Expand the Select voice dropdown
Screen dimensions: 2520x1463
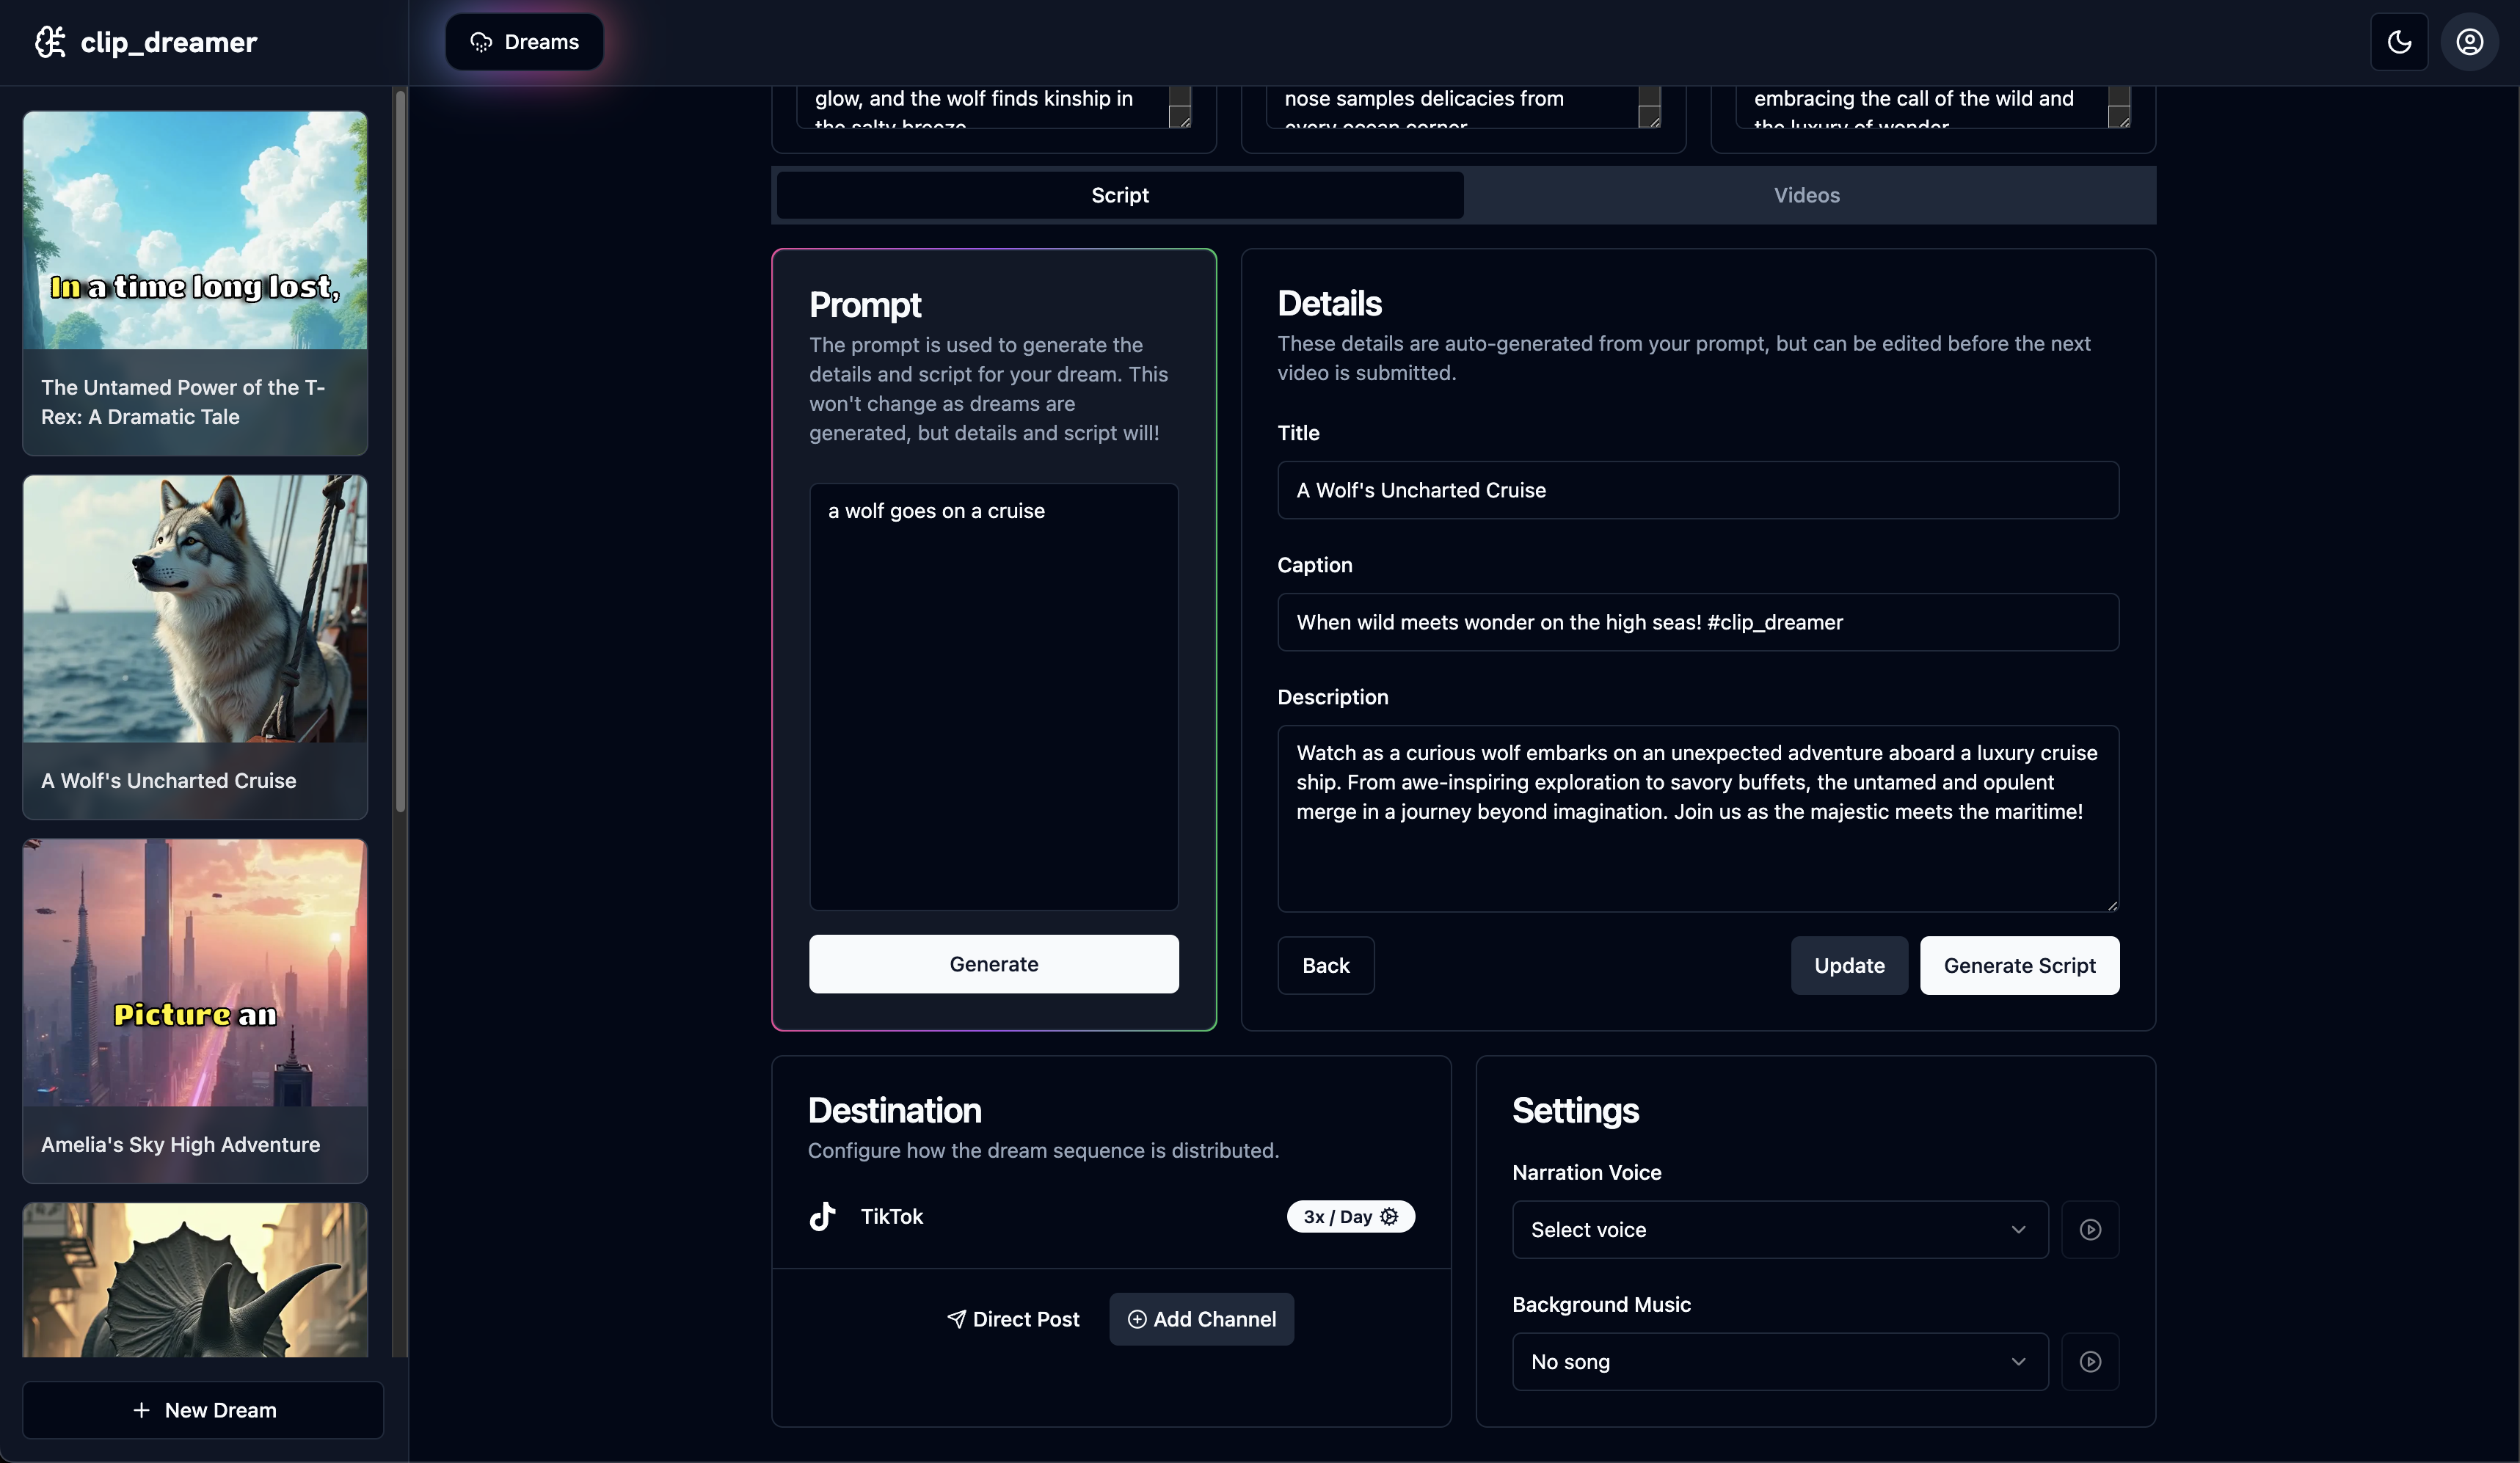pos(1779,1229)
